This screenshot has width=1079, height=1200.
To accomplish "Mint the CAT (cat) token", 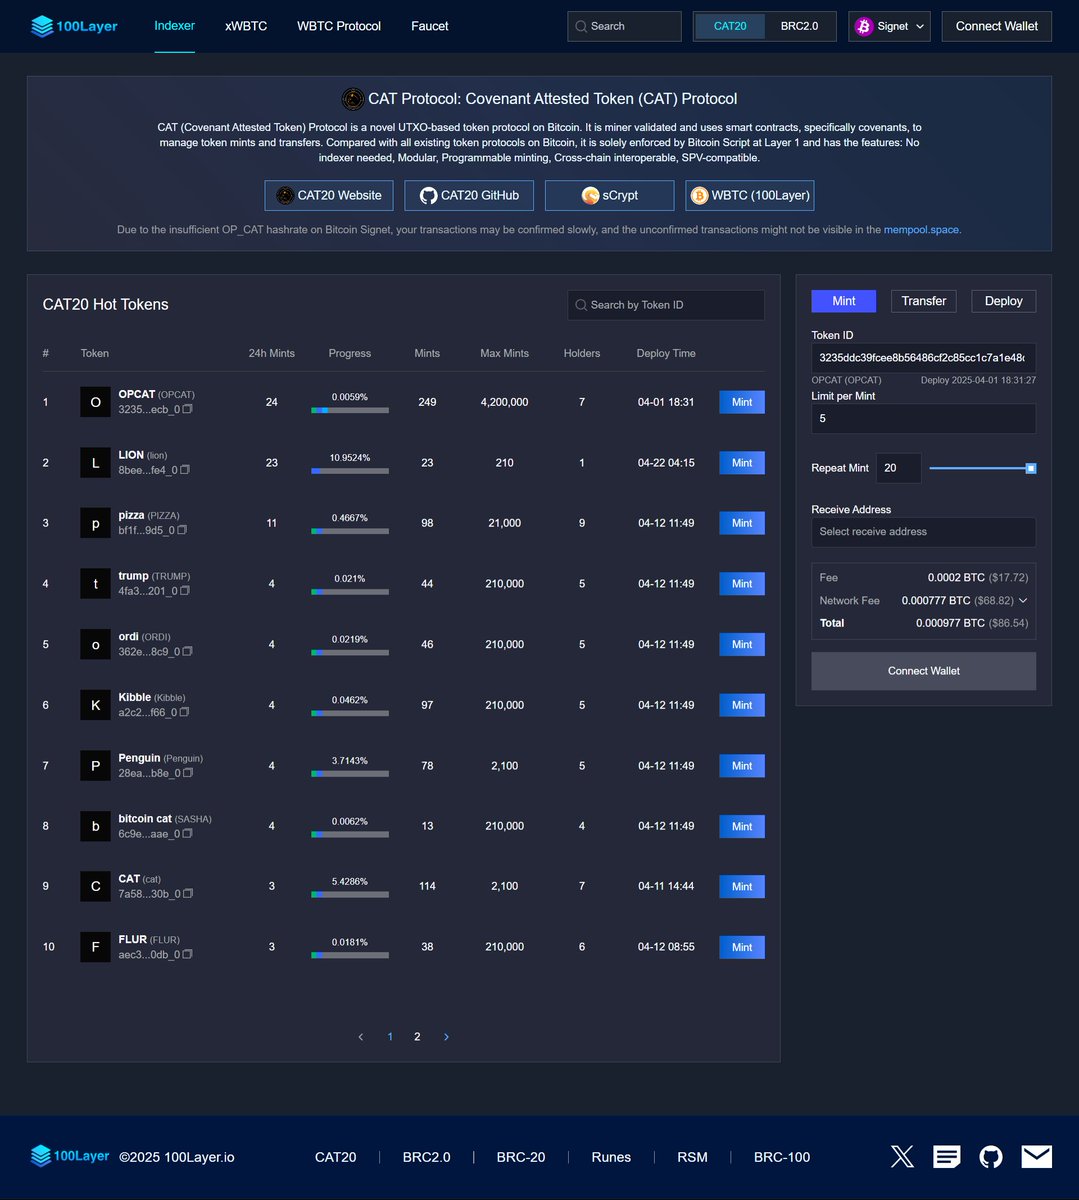I will [x=742, y=887].
